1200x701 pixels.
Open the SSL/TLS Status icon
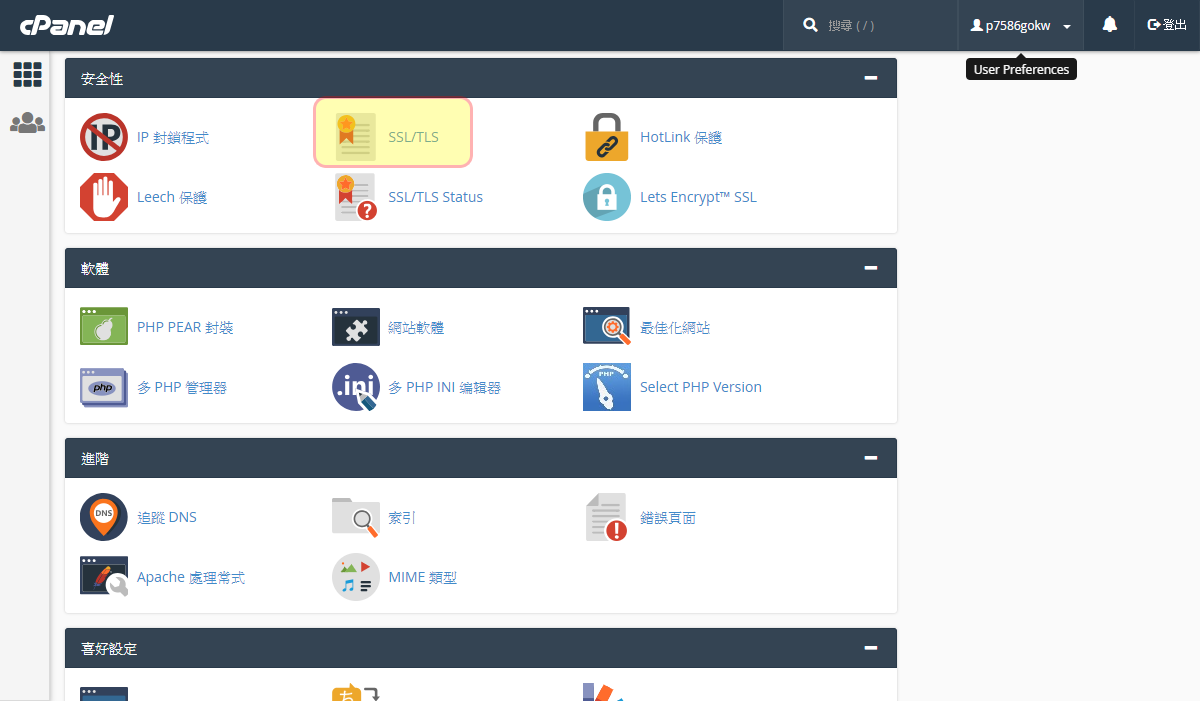pyautogui.click(x=356, y=197)
